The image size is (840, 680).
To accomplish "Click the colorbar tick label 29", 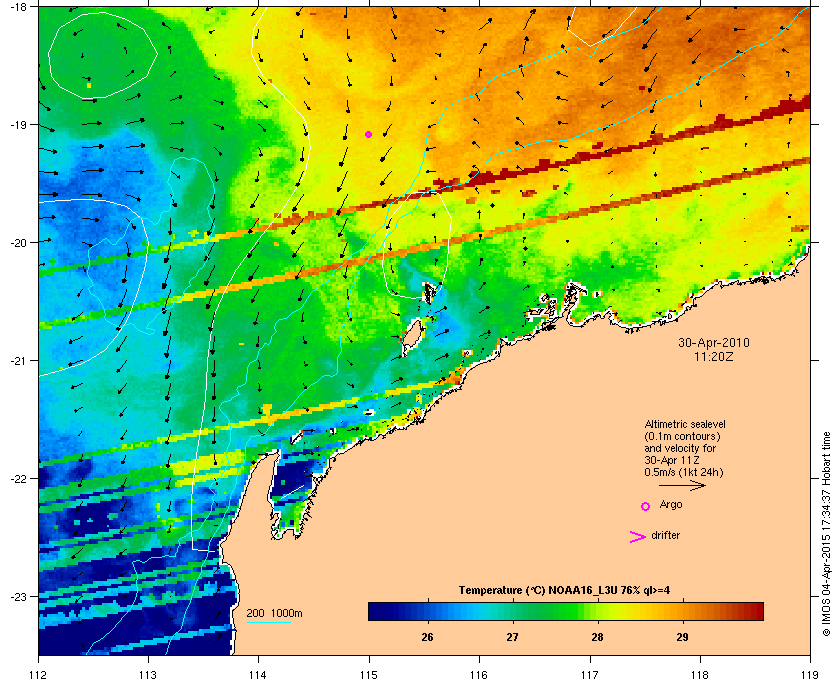I will coord(682,637).
